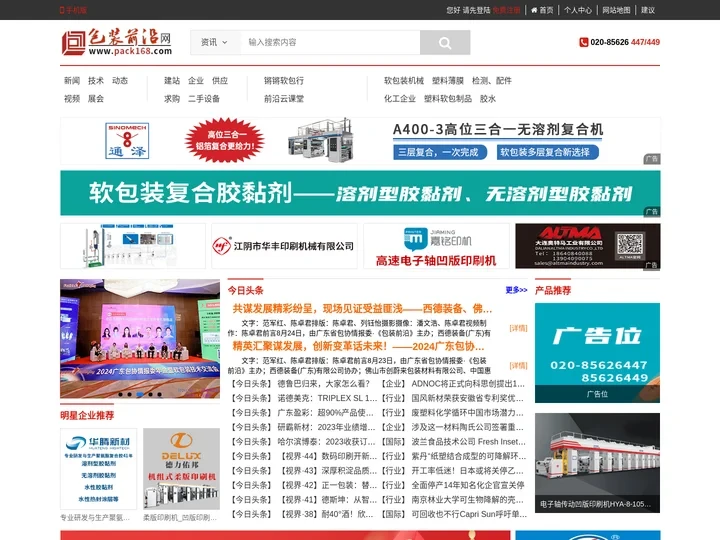Open the 检测、配件 category link
The width and height of the screenshot is (720, 540).
492,81
